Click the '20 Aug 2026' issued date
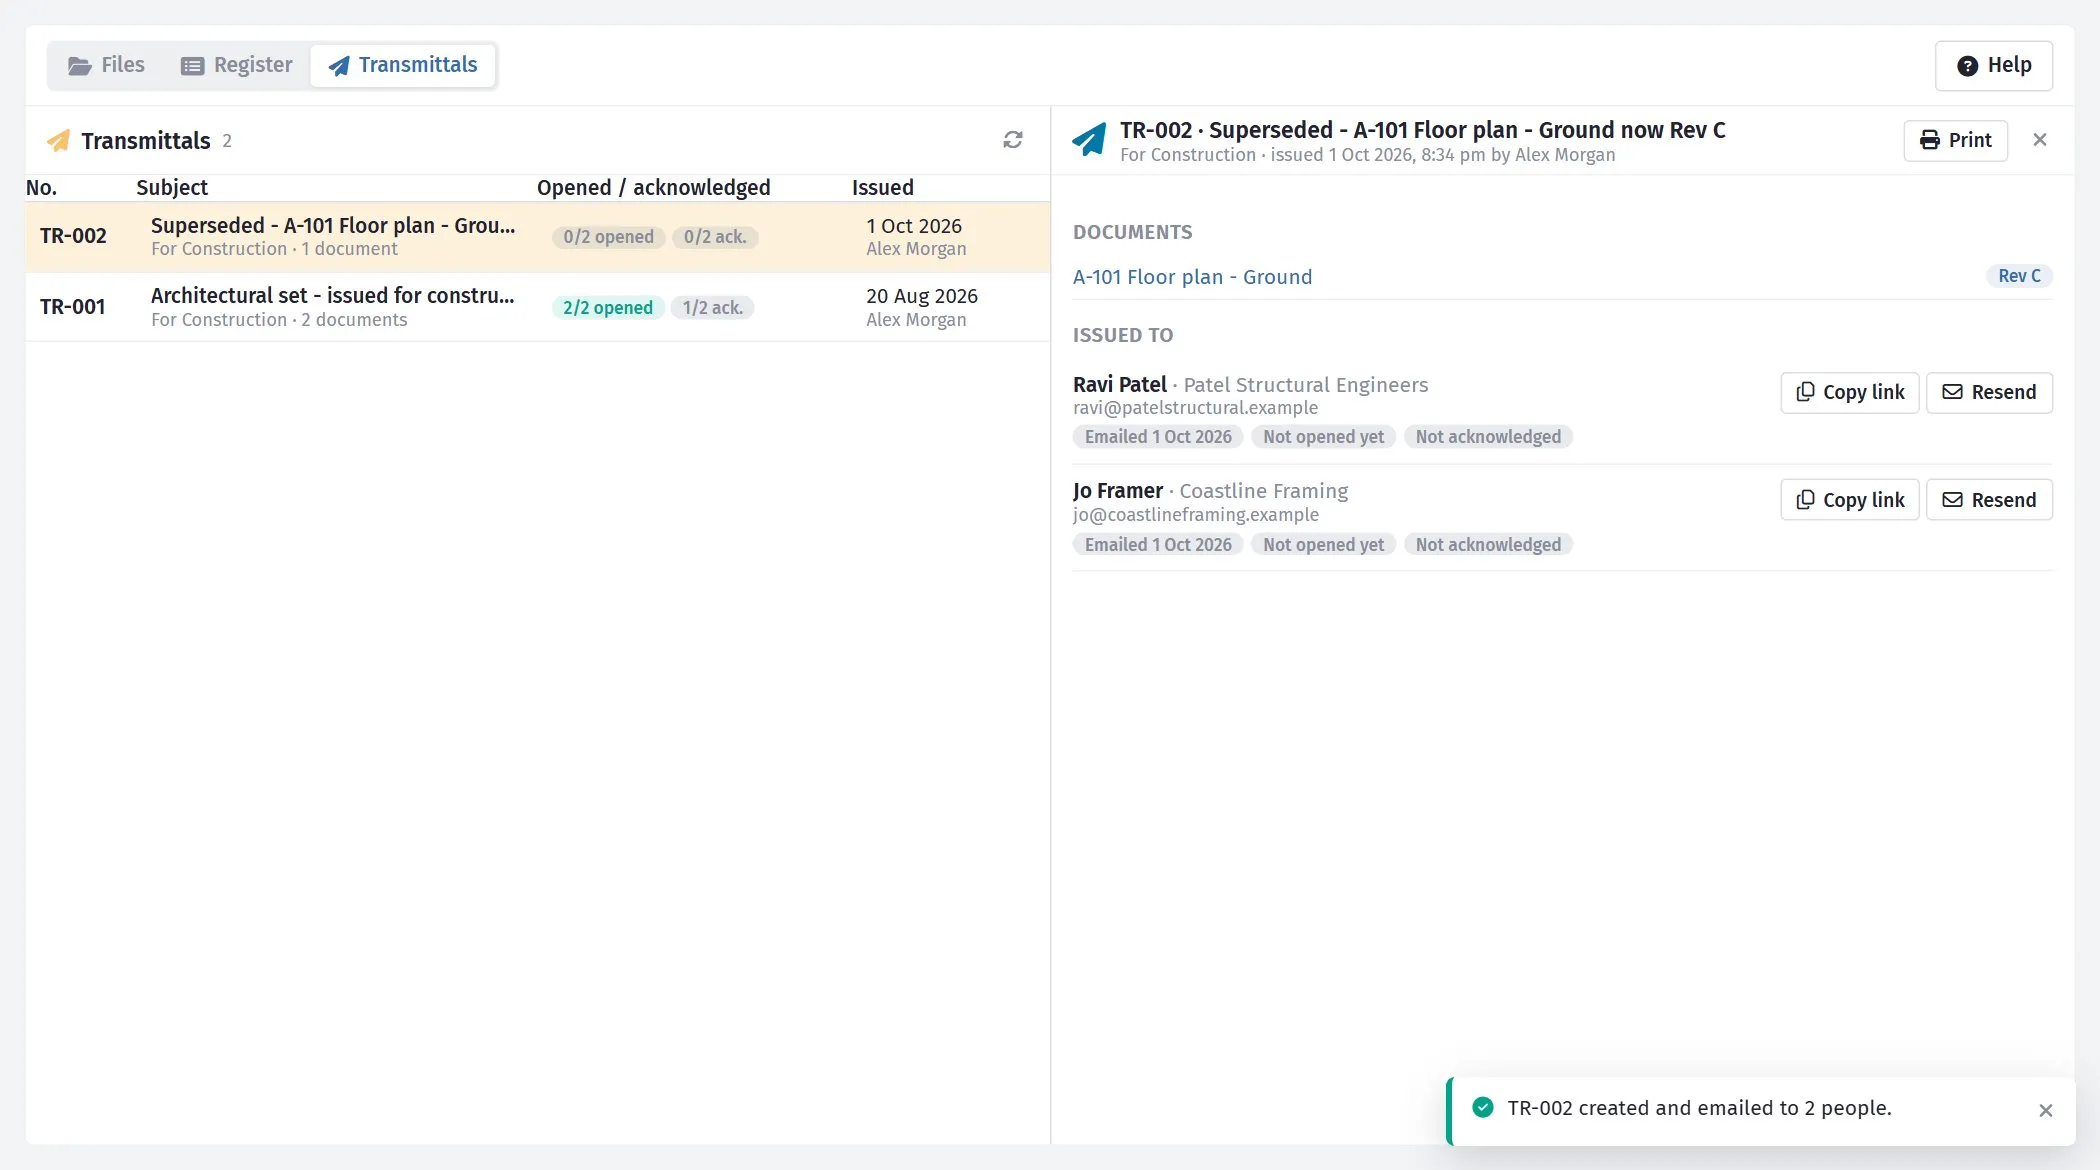Screen dimensions: 2100x1170 tap(922, 296)
